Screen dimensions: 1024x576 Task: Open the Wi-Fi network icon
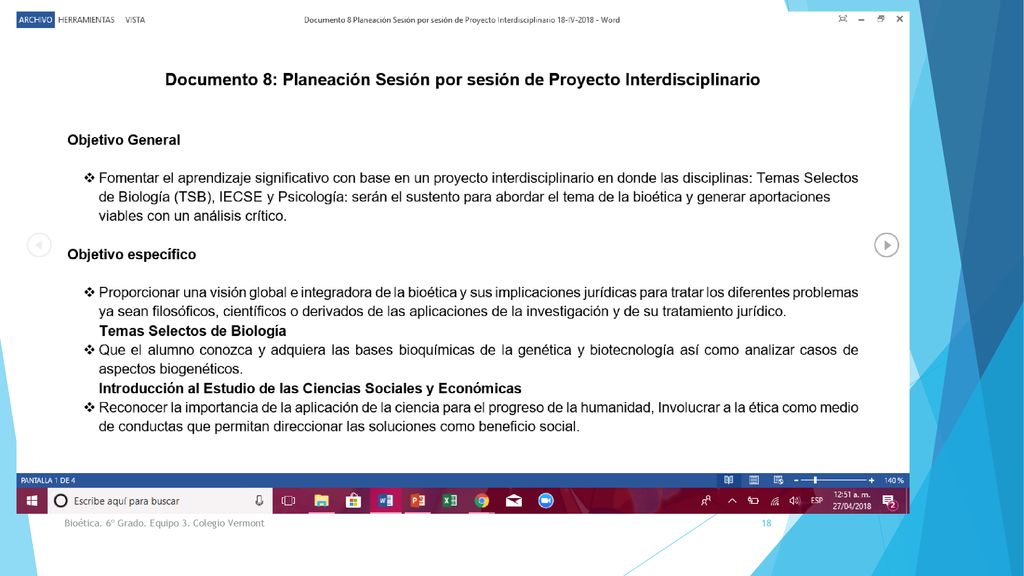[x=775, y=501]
